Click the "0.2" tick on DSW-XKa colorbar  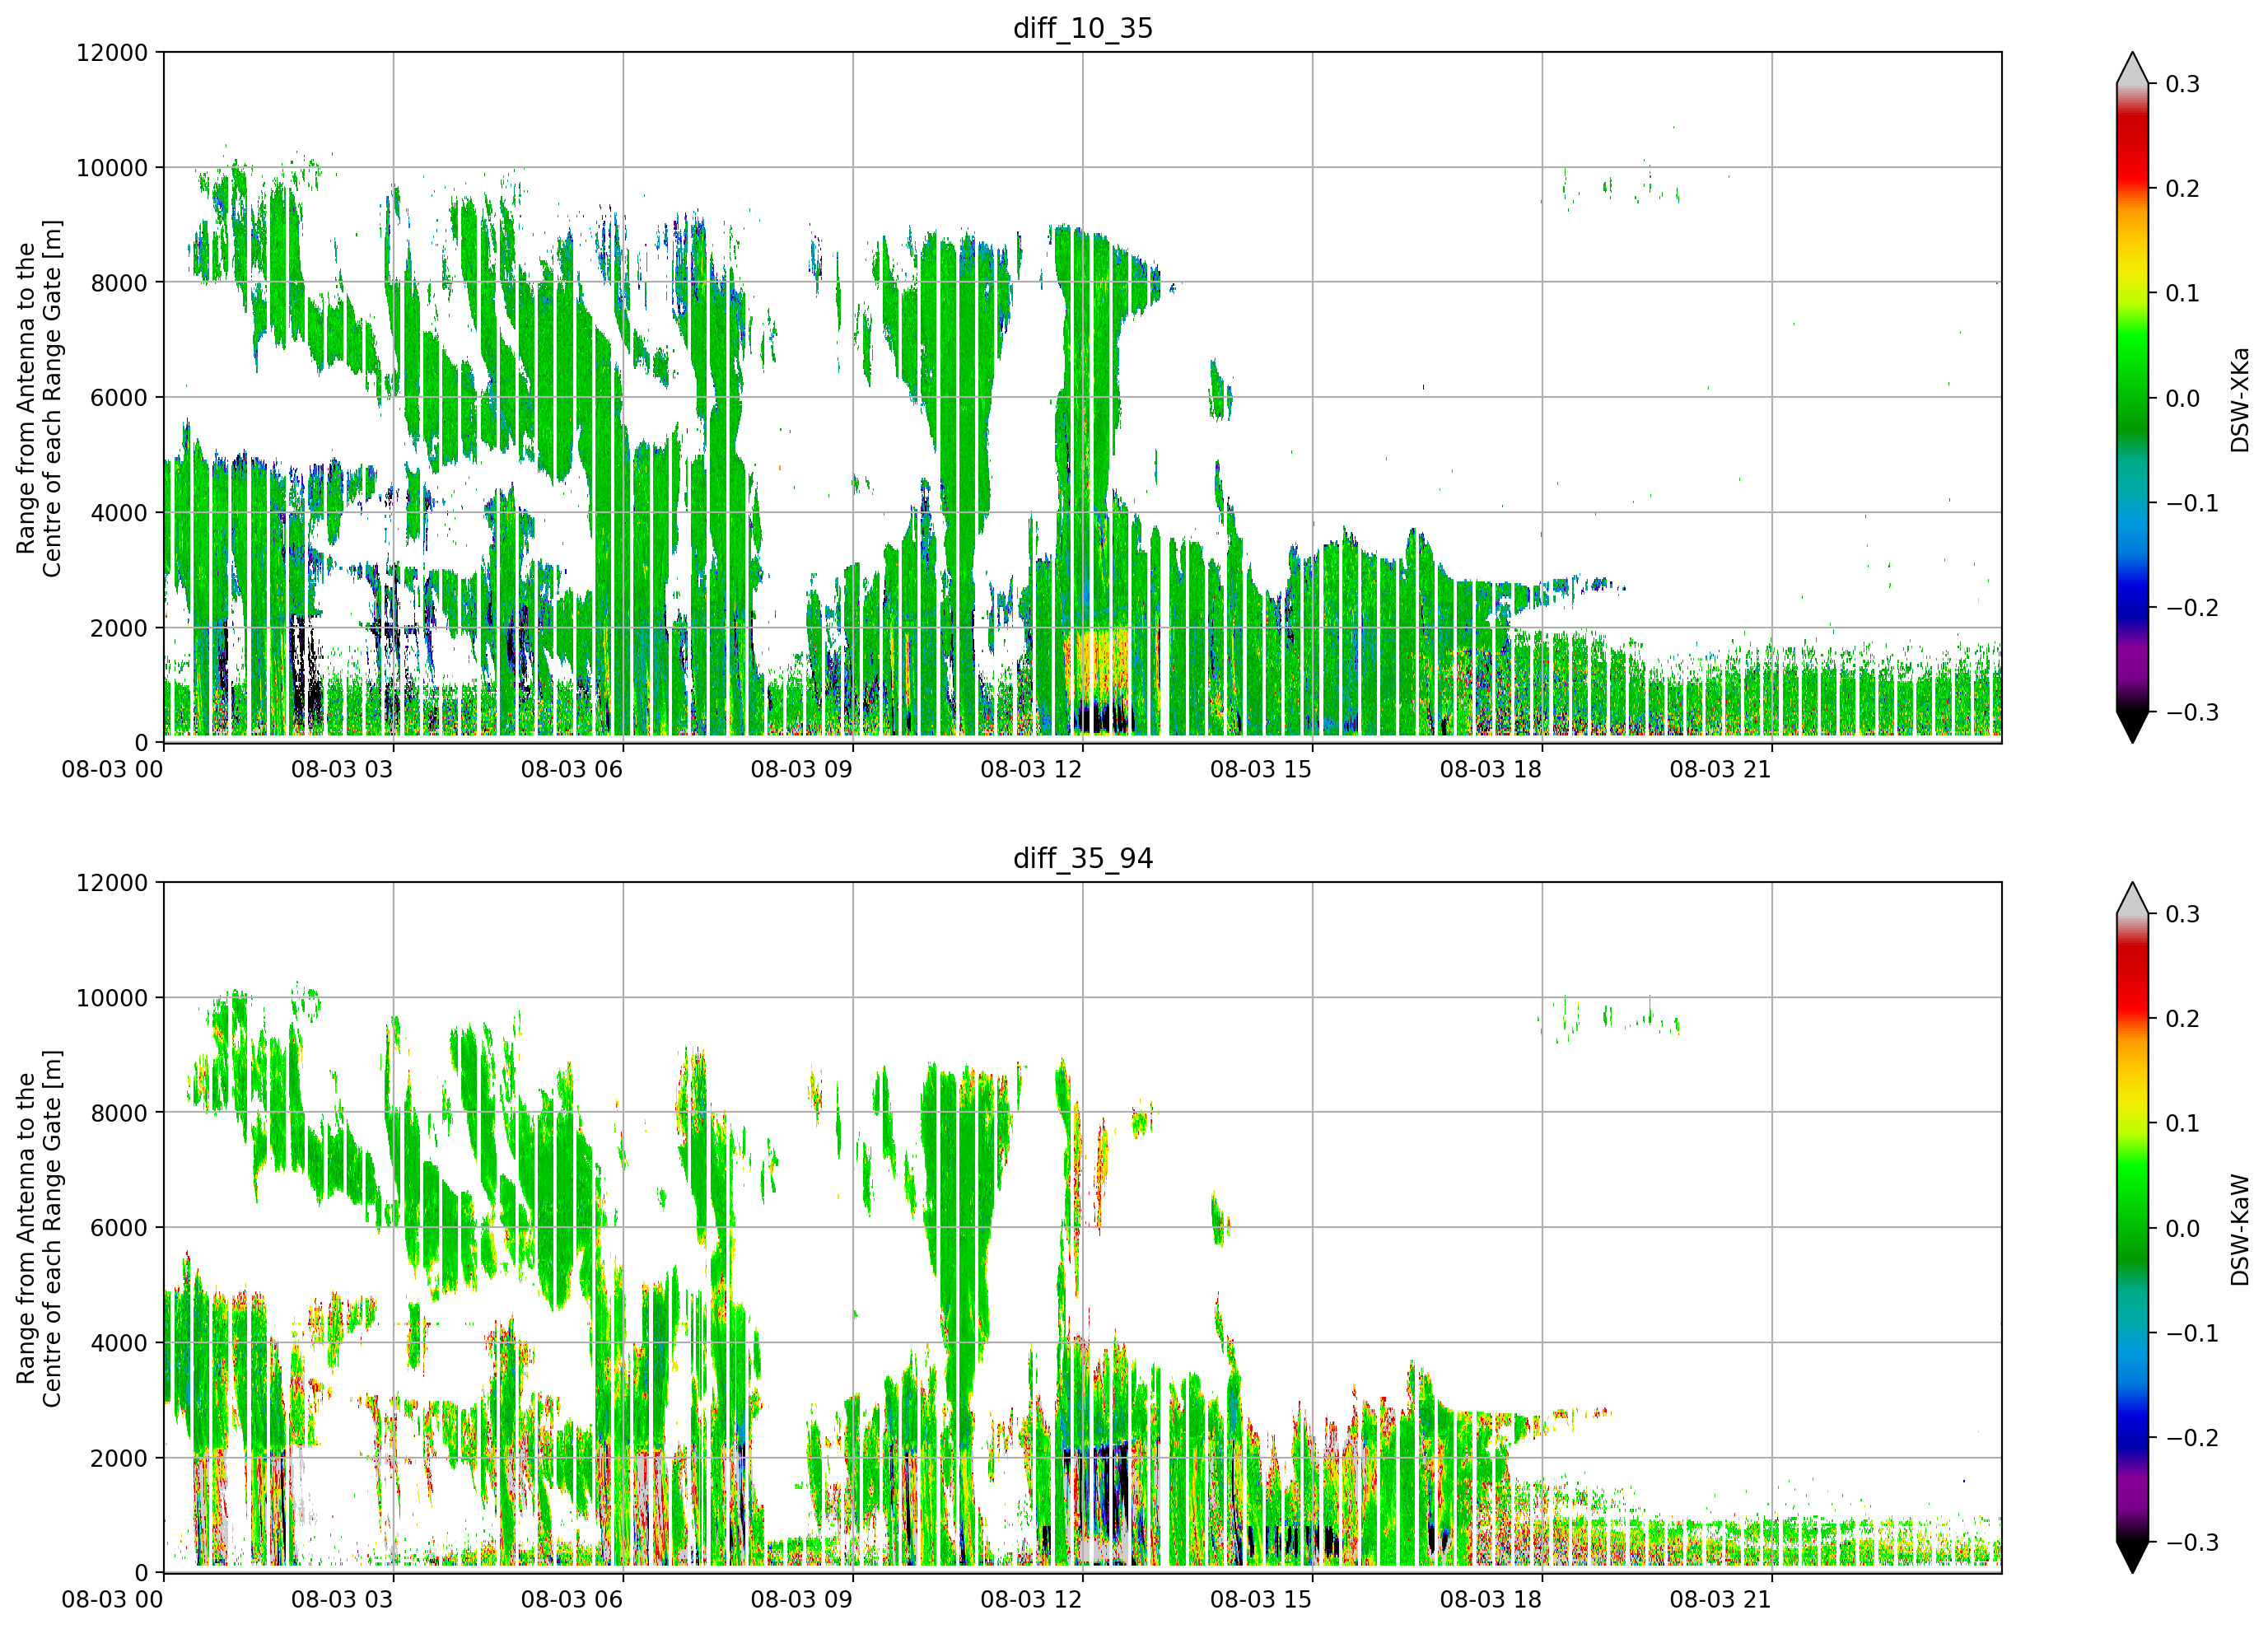point(2183,189)
